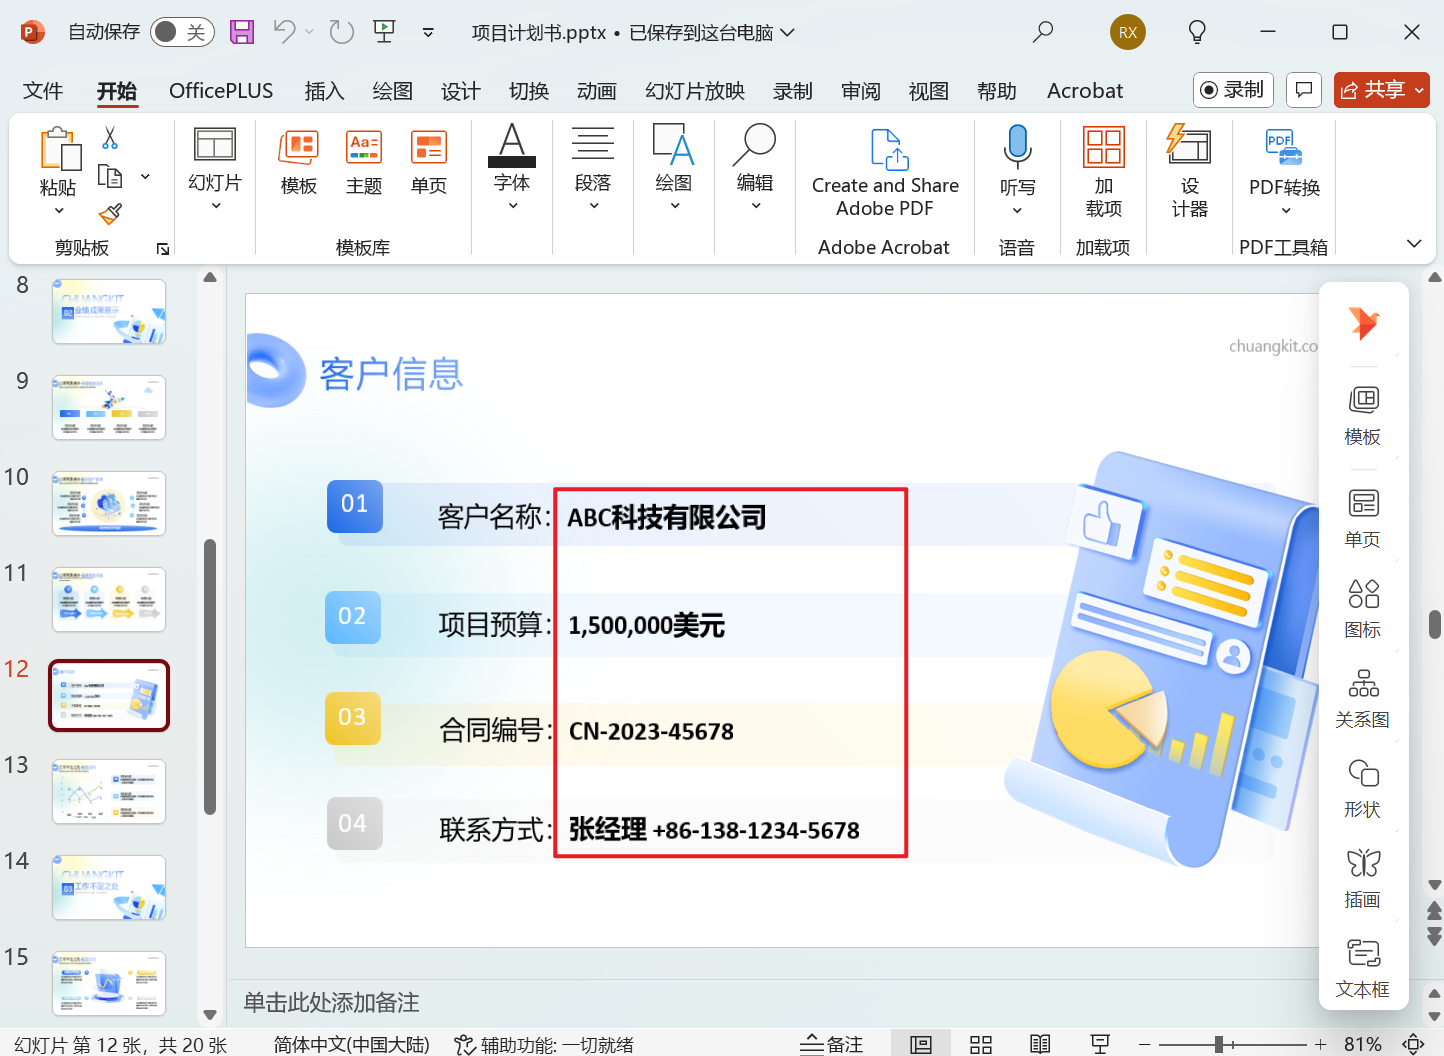This screenshot has width=1444, height=1056.
Task: Switch to the 插入 ribbon tab
Action: (x=324, y=90)
